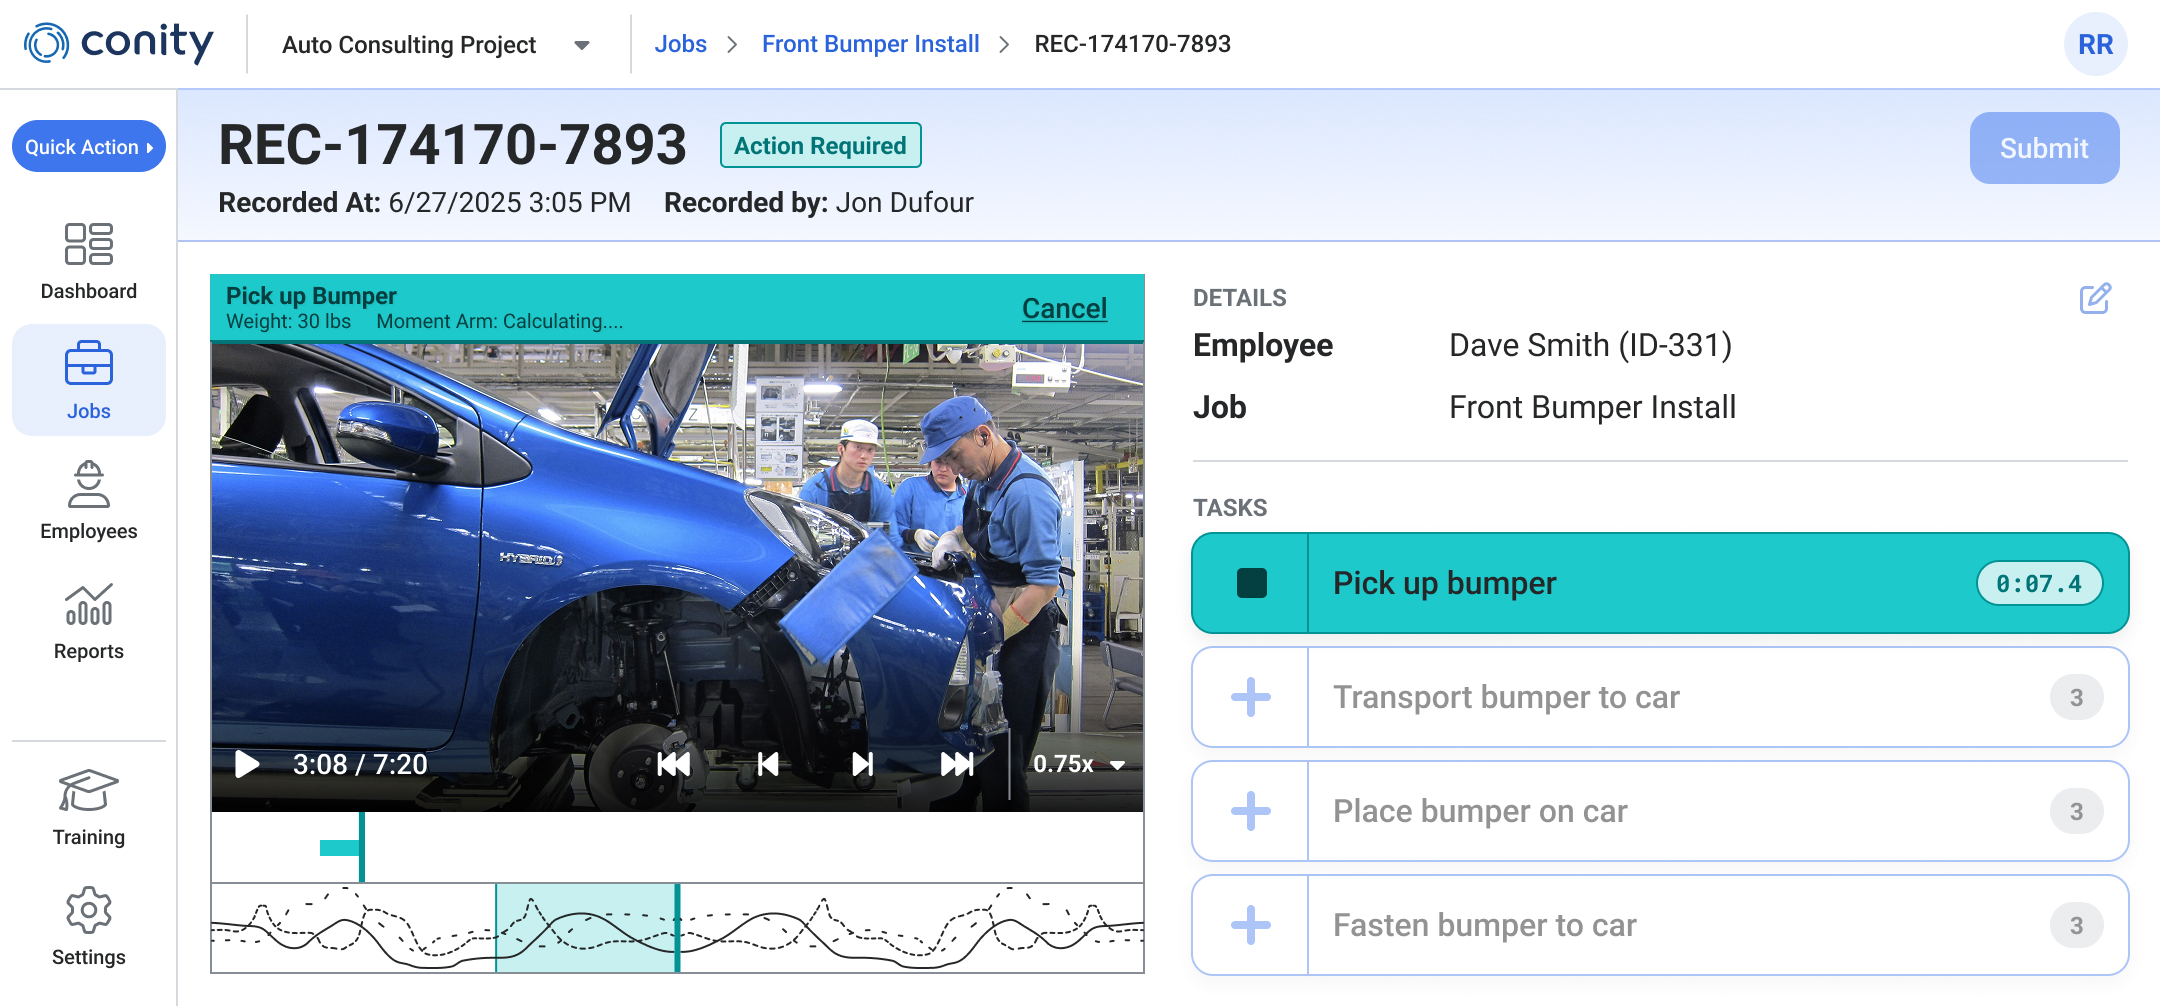
Task: Click the 3 badge on Fasten bumper
Action: [x=2076, y=925]
